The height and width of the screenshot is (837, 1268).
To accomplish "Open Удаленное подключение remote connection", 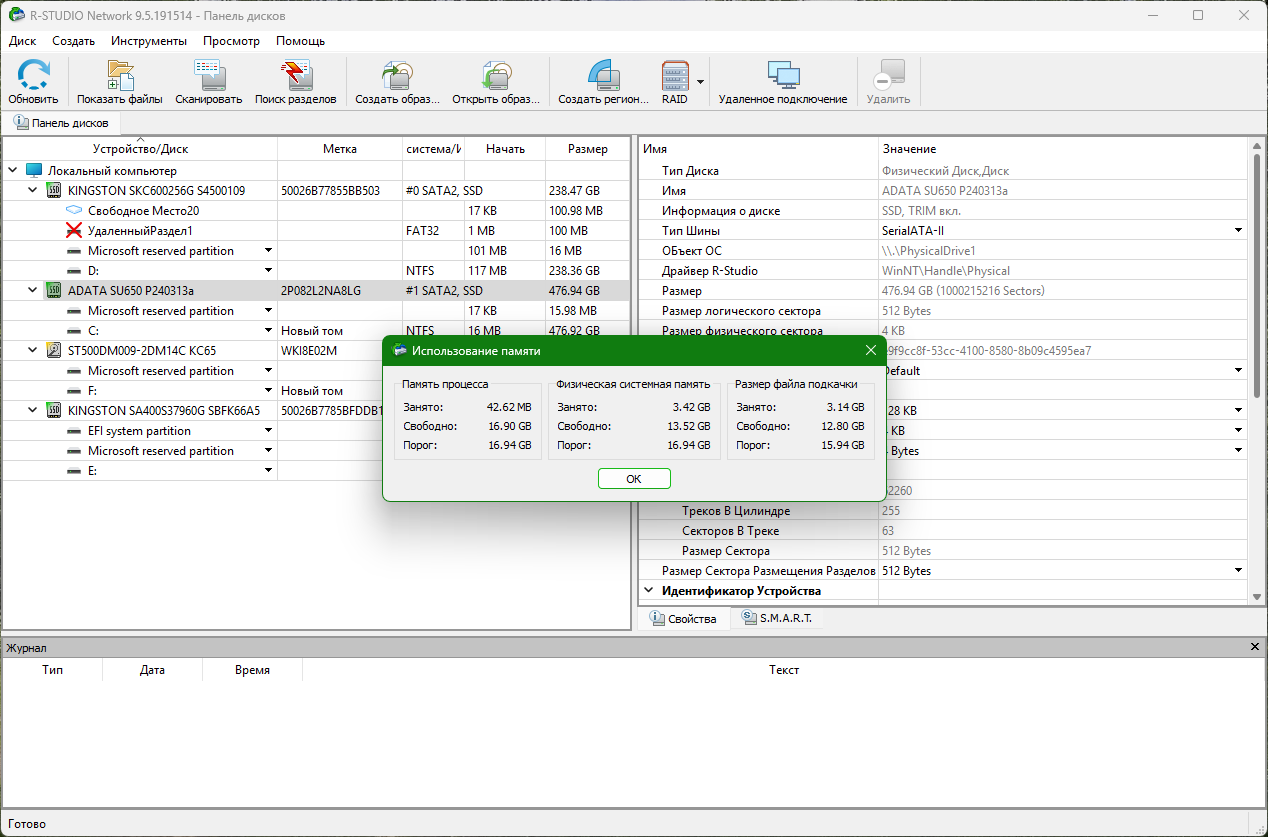I will click(x=782, y=81).
